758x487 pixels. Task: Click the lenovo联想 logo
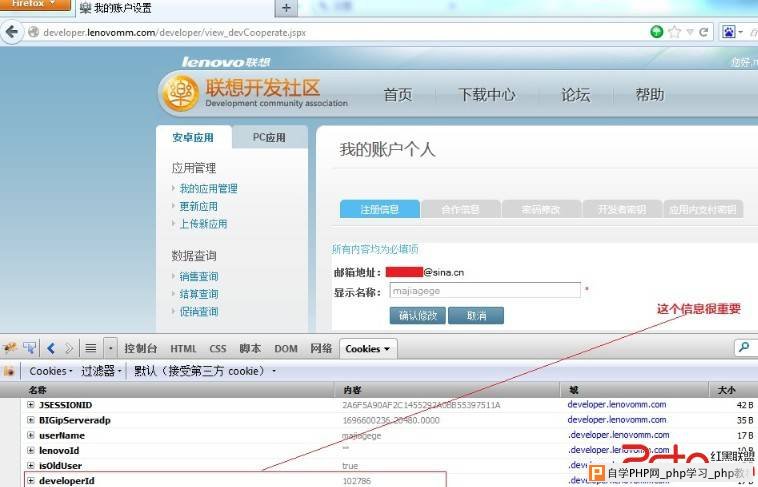tap(226, 62)
